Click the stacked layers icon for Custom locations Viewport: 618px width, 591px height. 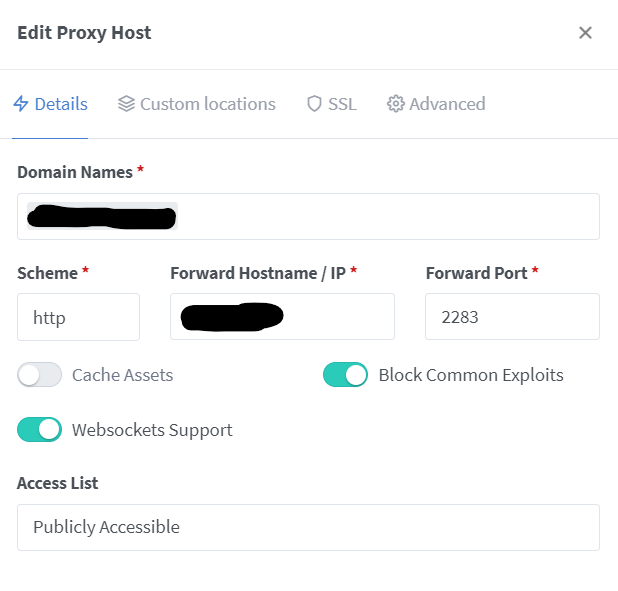click(x=126, y=104)
